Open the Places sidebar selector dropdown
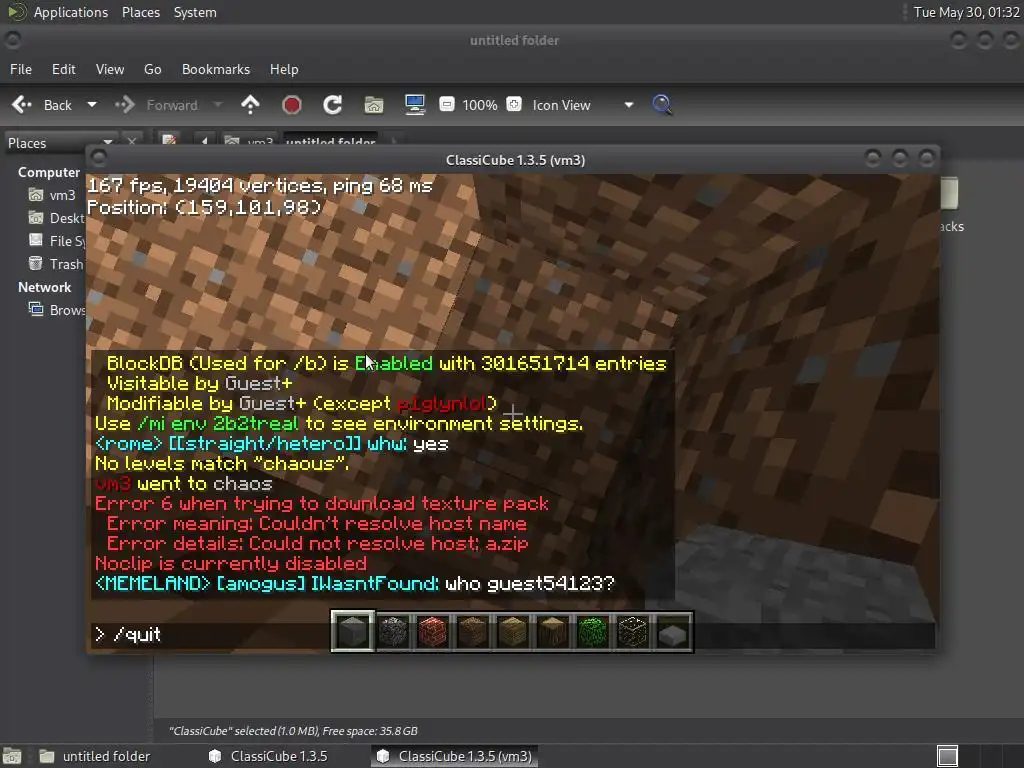The height and width of the screenshot is (768, 1024). [60, 143]
